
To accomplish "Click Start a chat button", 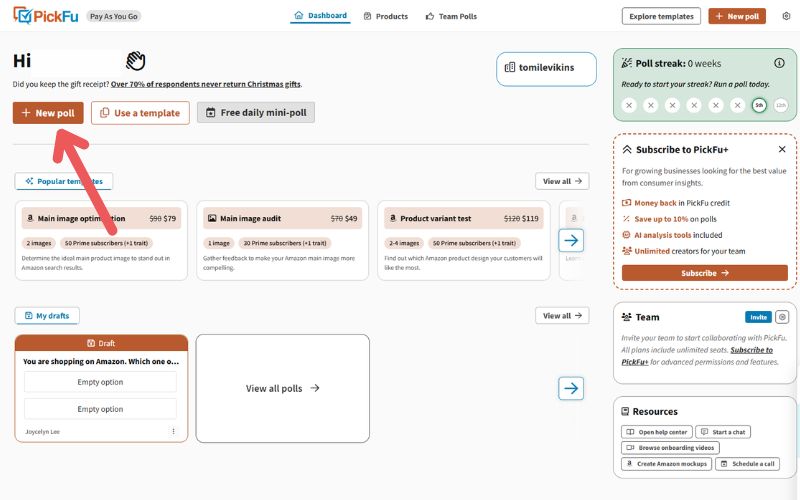I will click(x=723, y=432).
